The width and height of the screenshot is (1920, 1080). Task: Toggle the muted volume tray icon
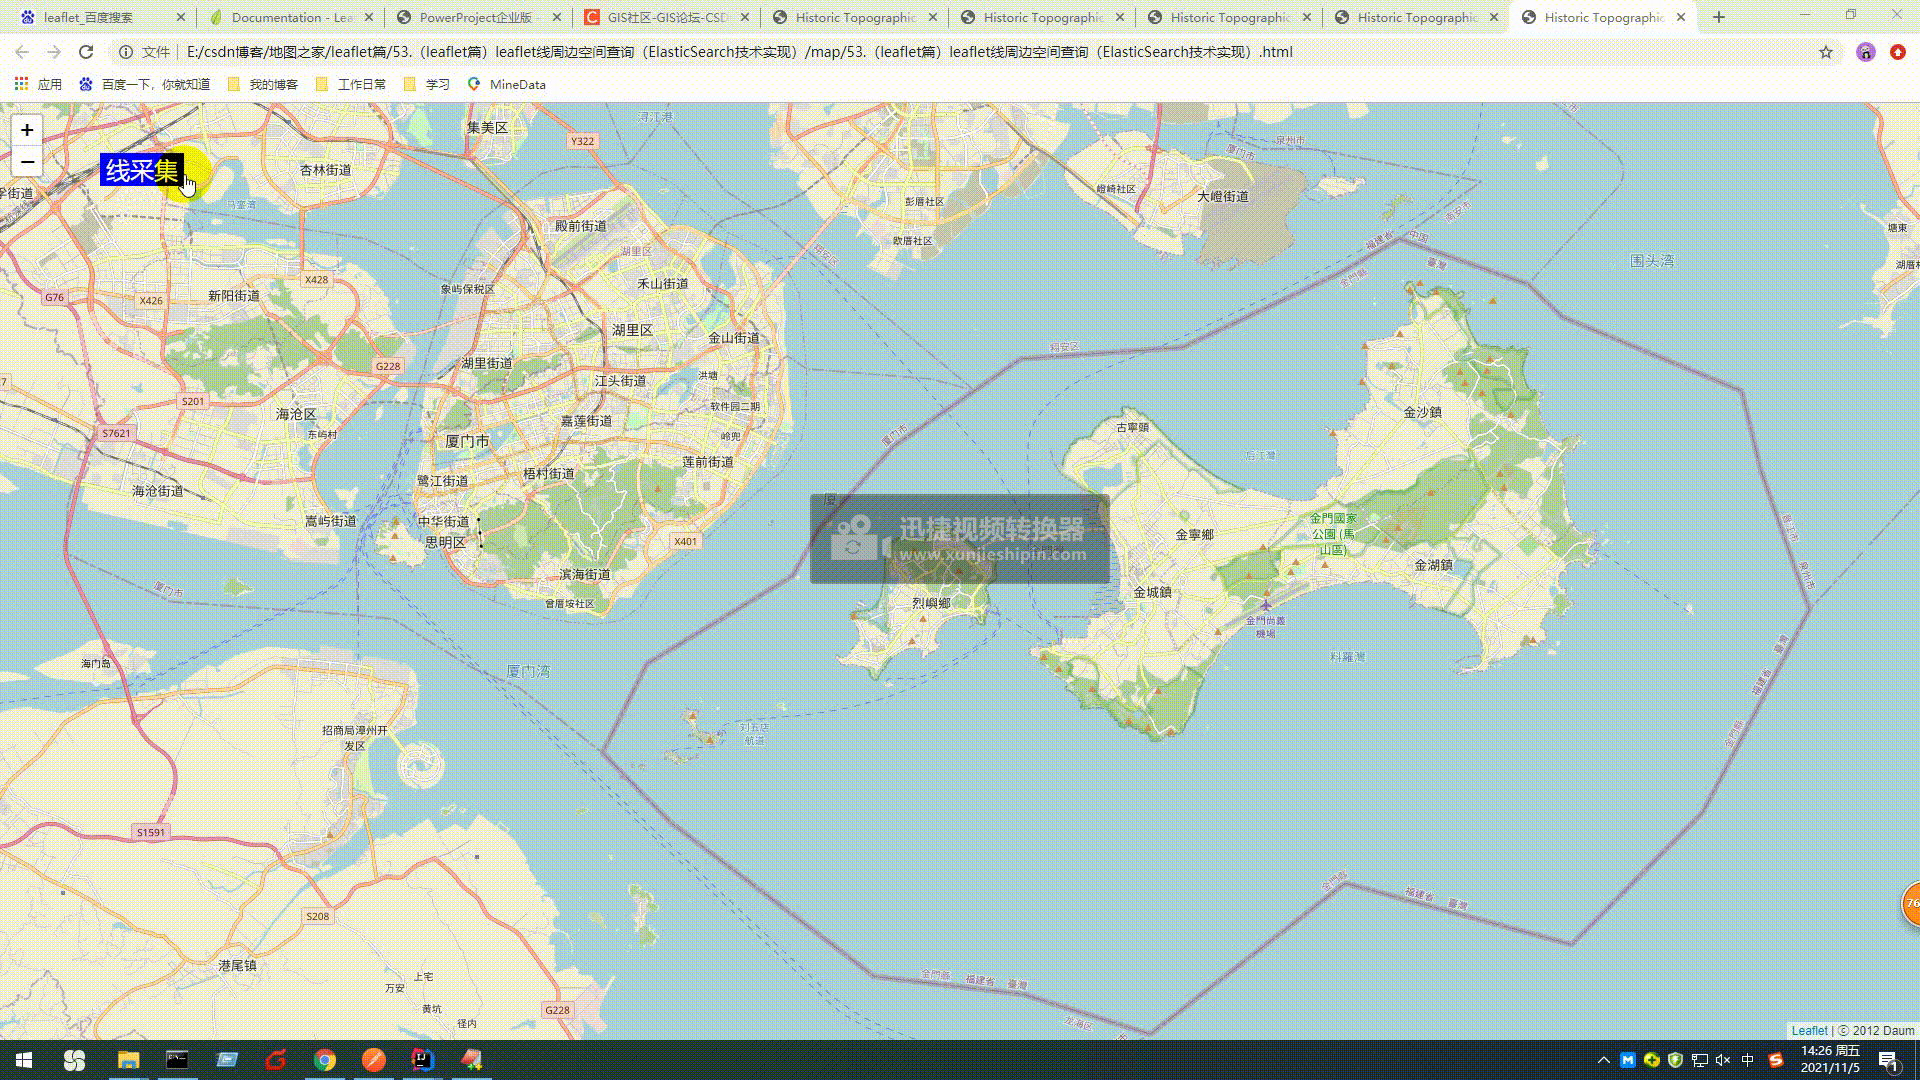[x=1722, y=1060]
